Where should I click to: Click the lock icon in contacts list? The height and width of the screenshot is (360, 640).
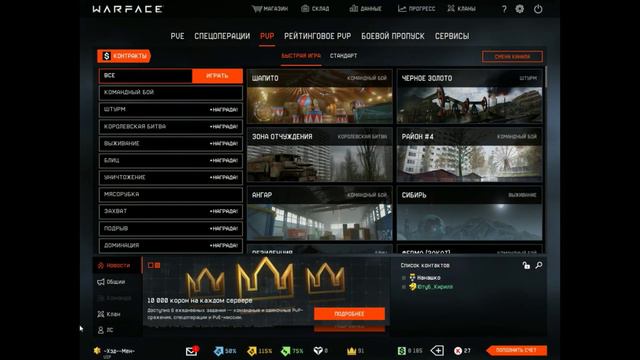click(x=526, y=265)
